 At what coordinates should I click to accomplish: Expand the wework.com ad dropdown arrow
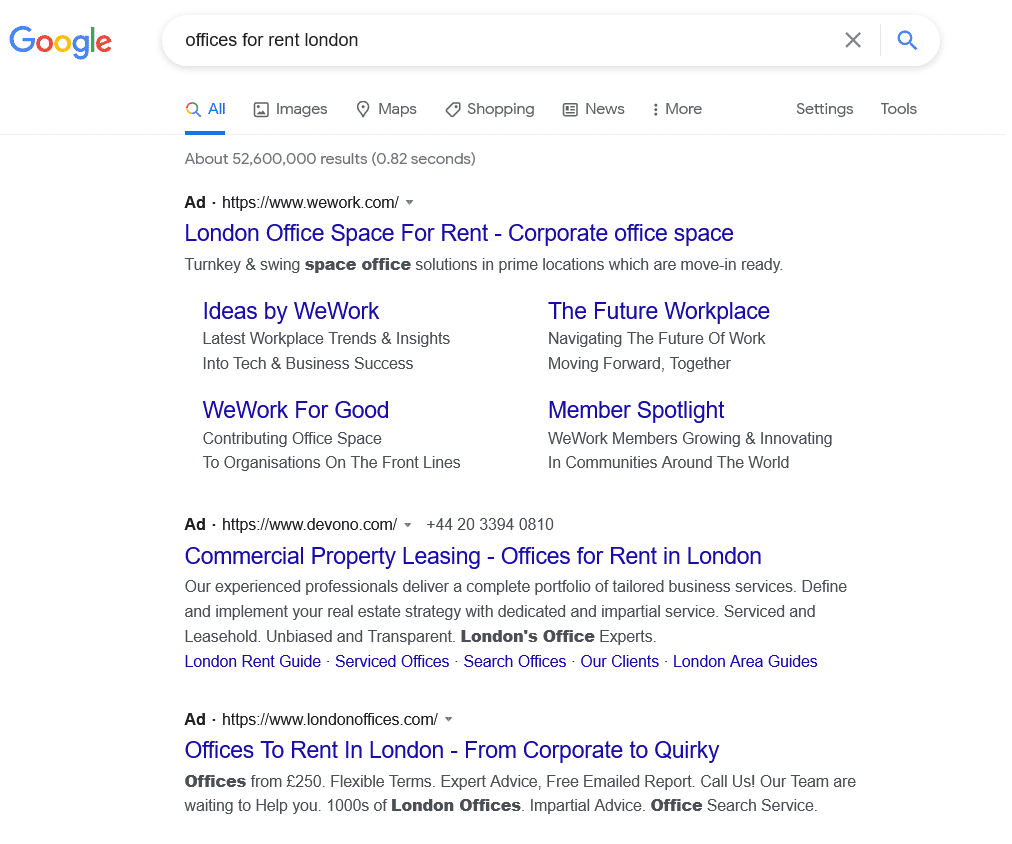tap(409, 202)
